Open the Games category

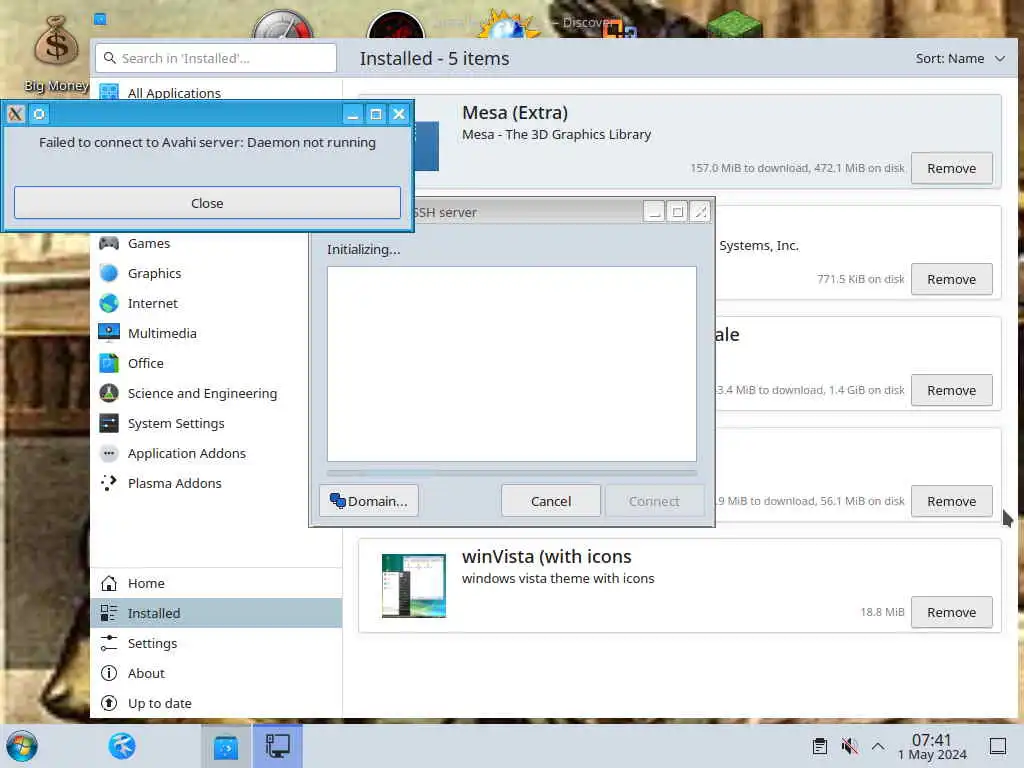pyautogui.click(x=216, y=243)
